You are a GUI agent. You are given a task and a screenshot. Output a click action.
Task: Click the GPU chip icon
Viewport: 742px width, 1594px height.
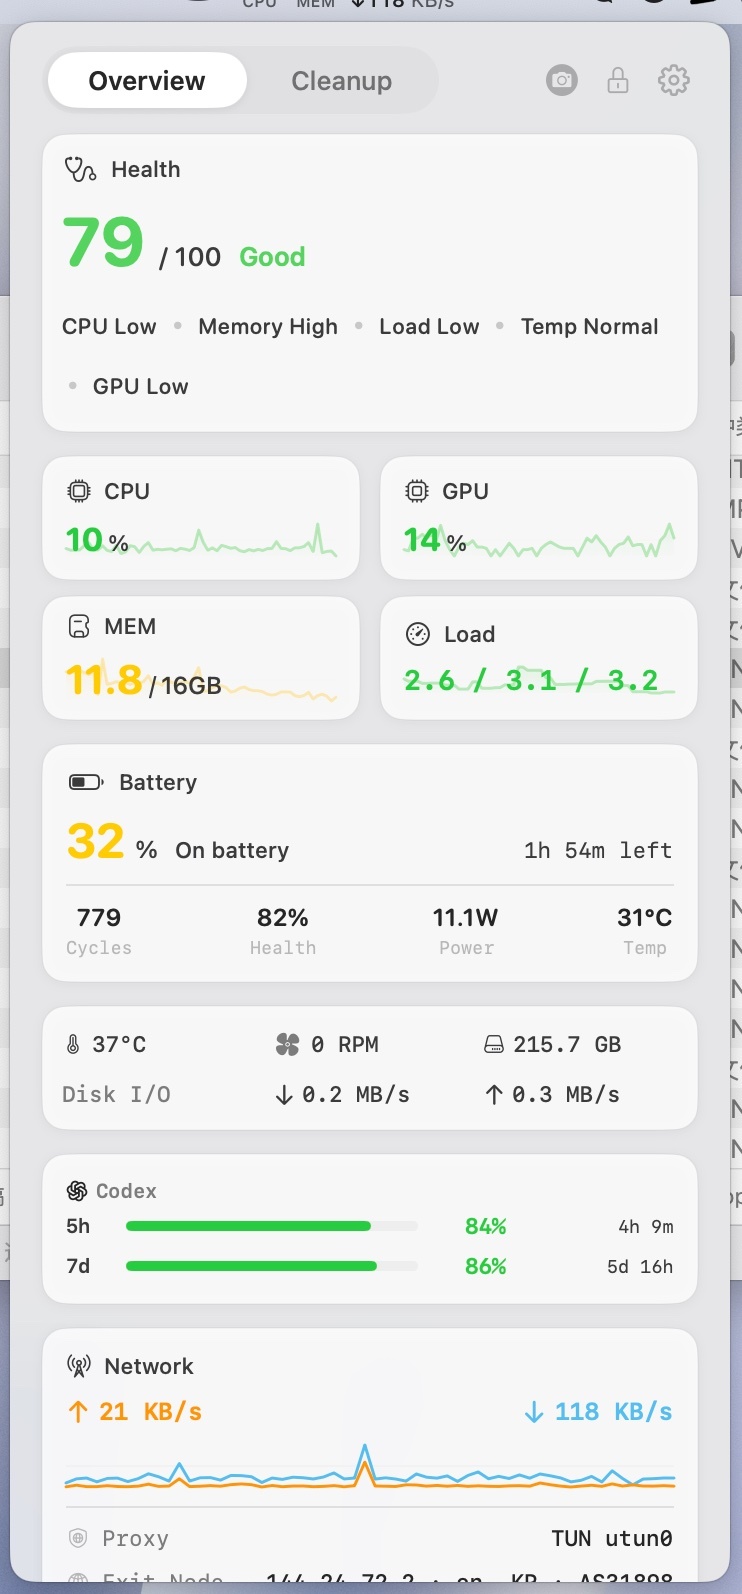[x=416, y=491]
